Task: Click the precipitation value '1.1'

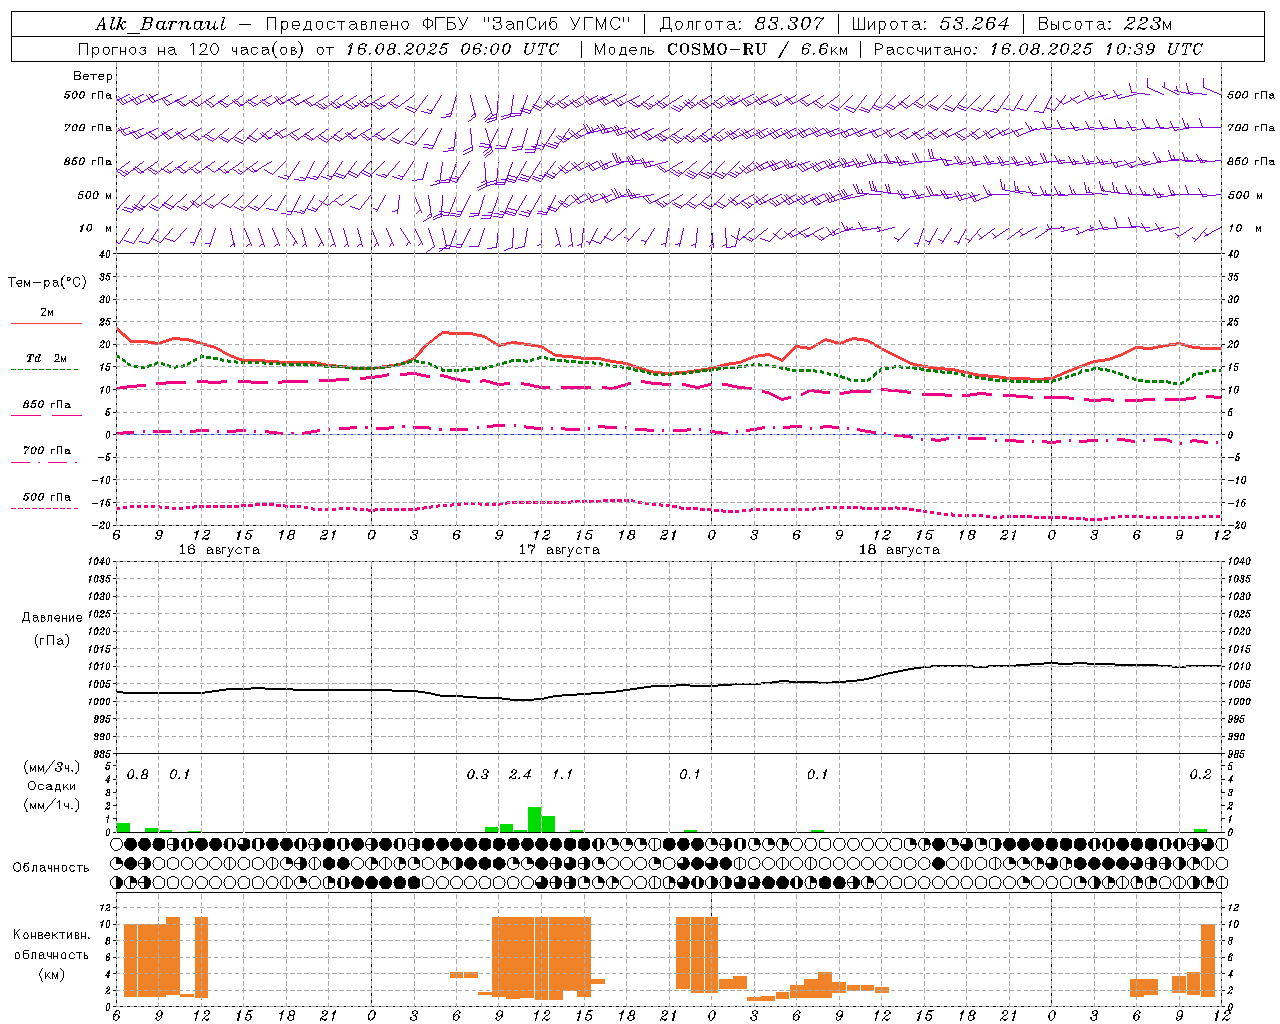Action: [x=562, y=775]
